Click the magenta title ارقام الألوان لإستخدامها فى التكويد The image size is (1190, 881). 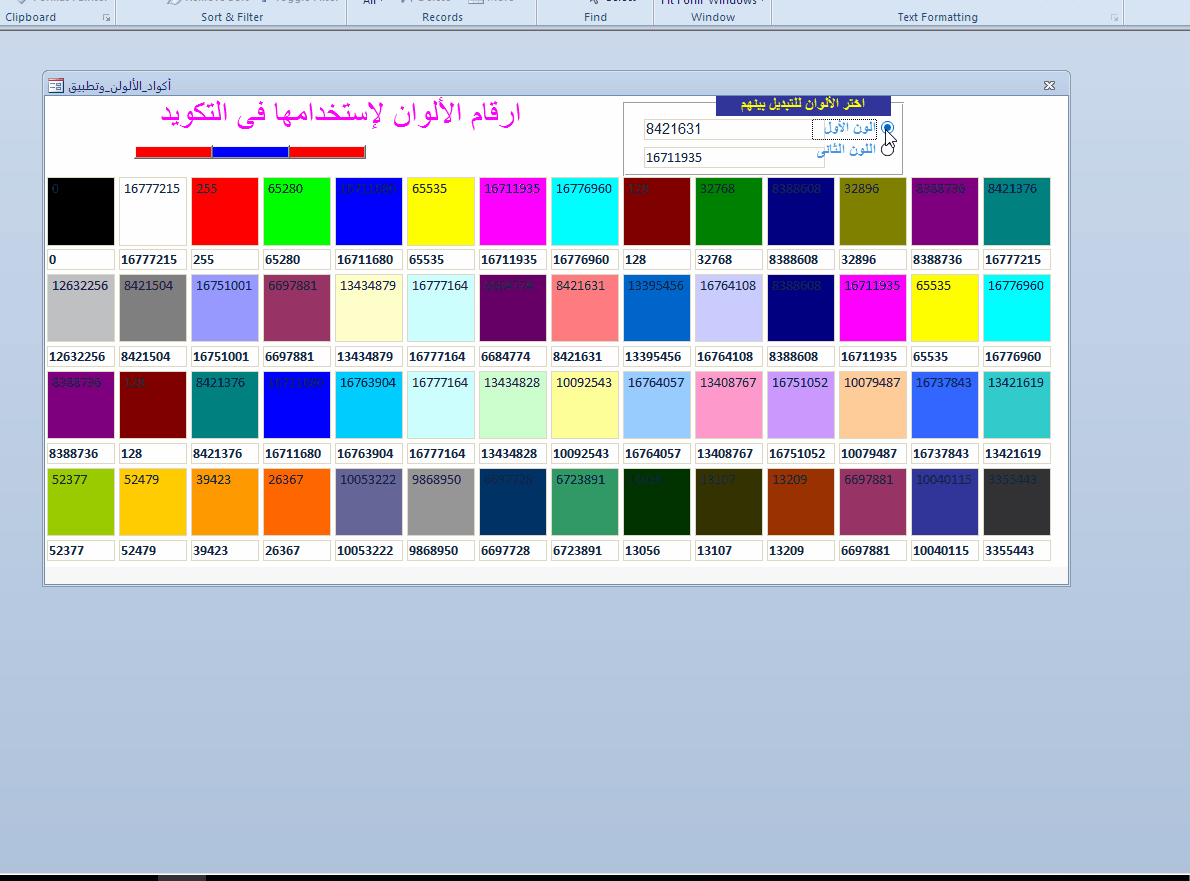[x=341, y=114]
